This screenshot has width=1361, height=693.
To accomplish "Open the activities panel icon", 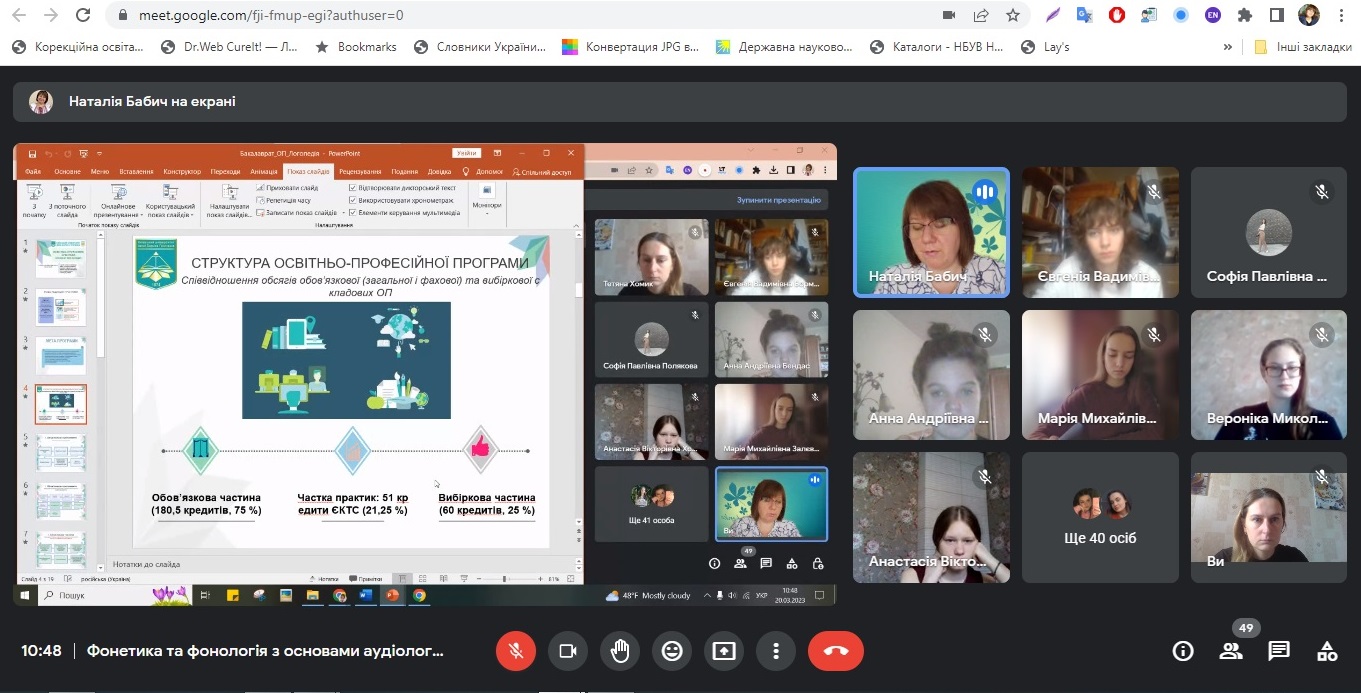I will click(1327, 651).
